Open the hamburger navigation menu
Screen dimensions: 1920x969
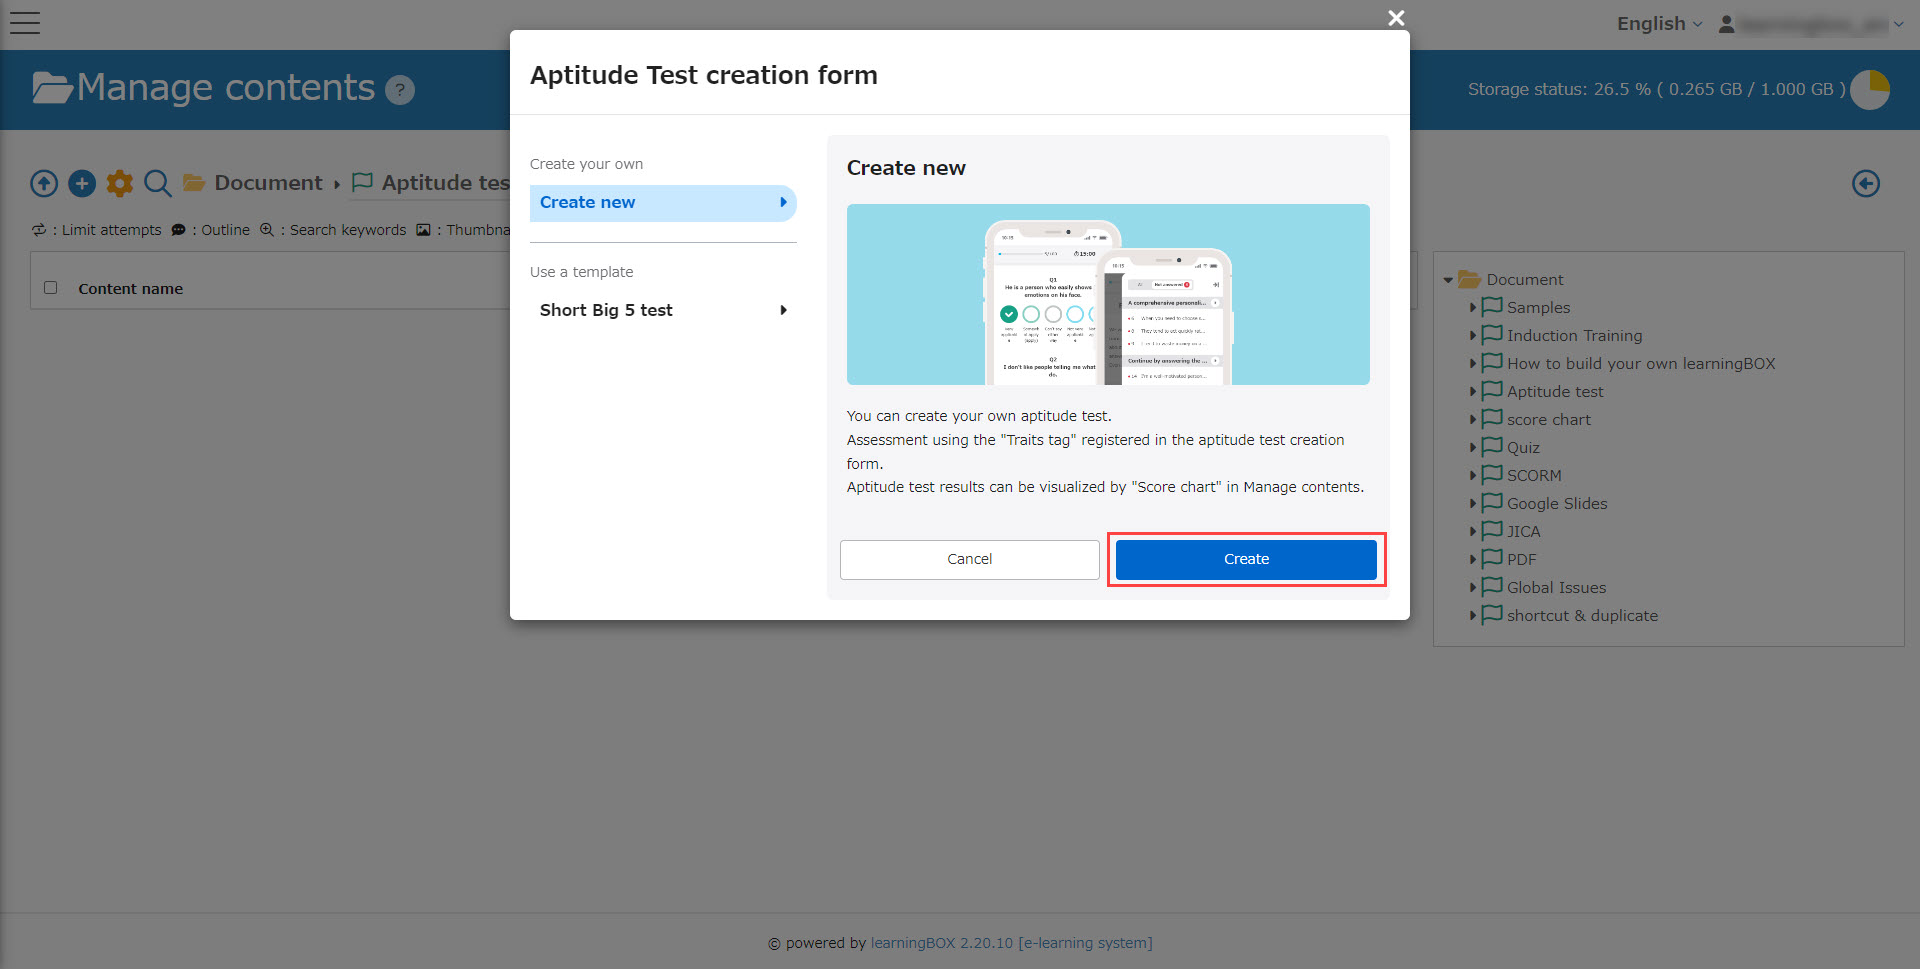[25, 22]
